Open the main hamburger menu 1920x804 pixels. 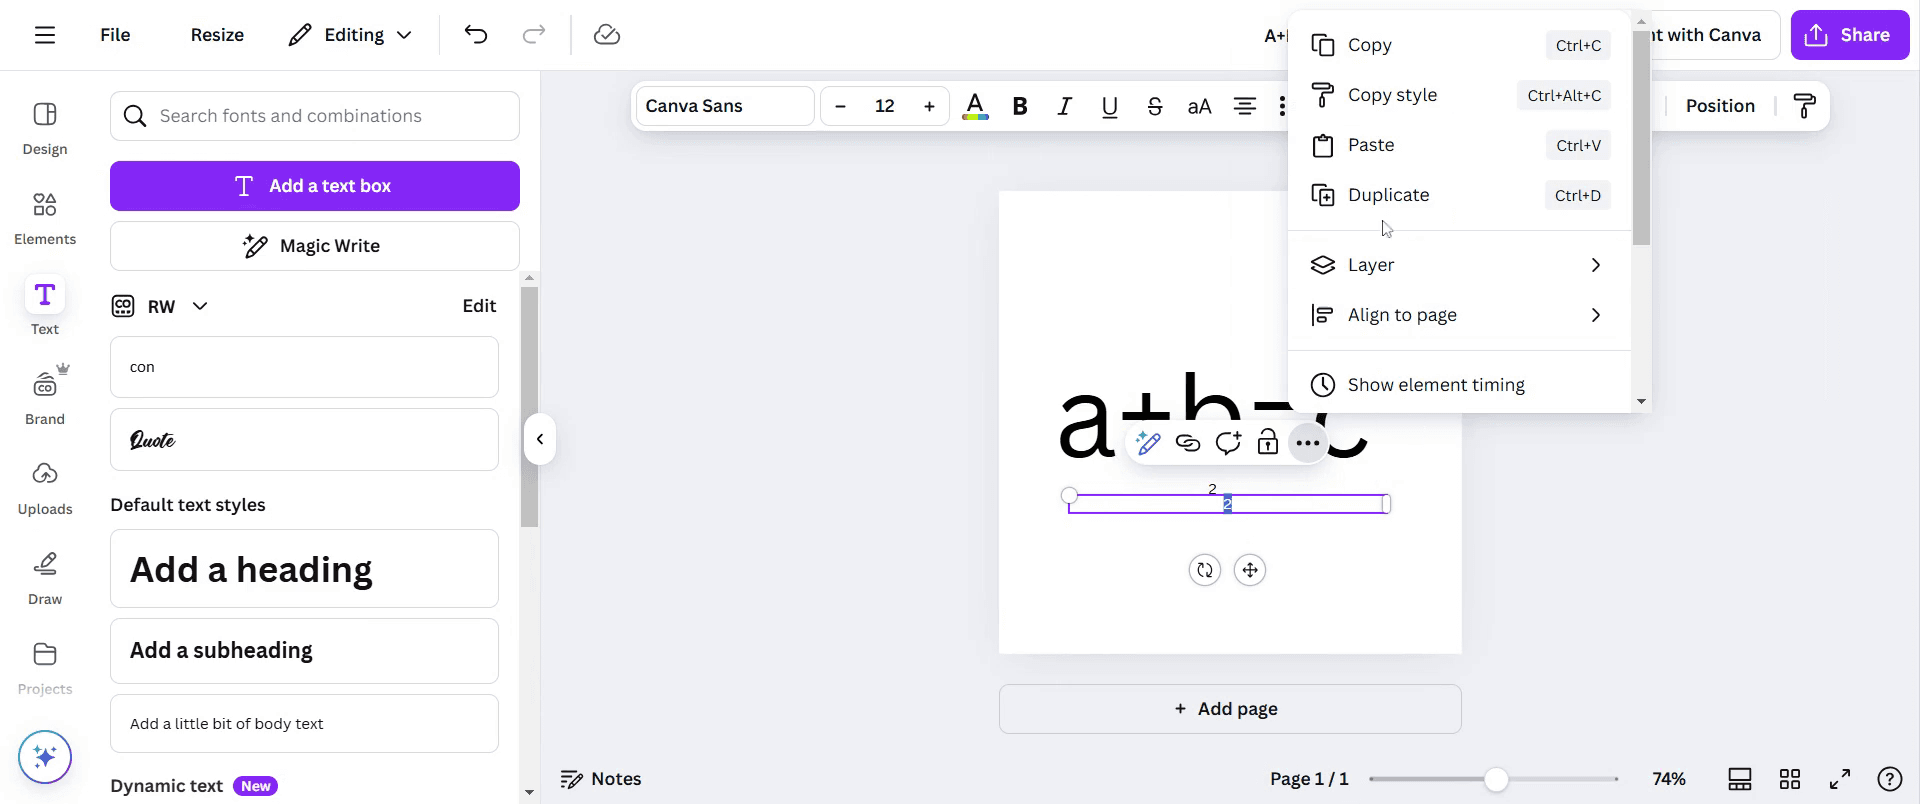45,35
